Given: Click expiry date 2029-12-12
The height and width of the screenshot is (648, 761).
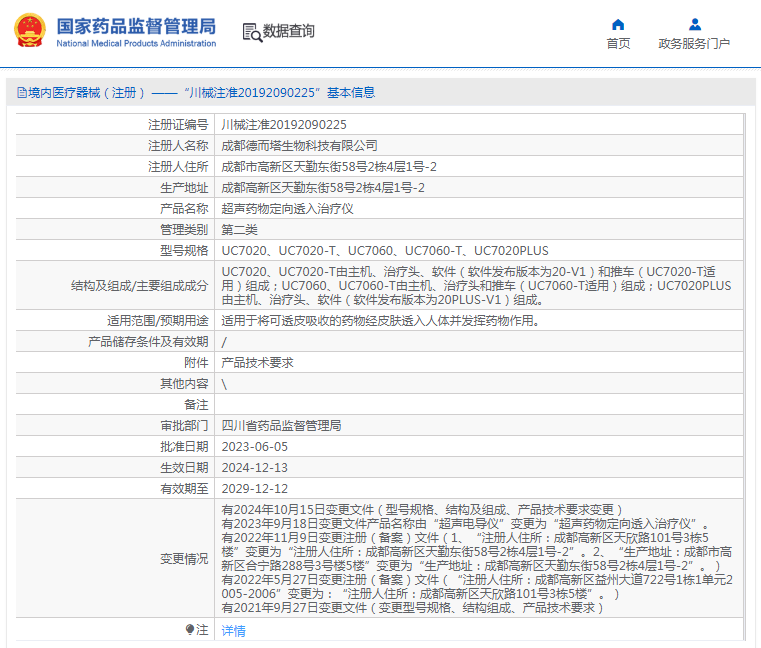Looking at the screenshot, I should click(255, 488).
